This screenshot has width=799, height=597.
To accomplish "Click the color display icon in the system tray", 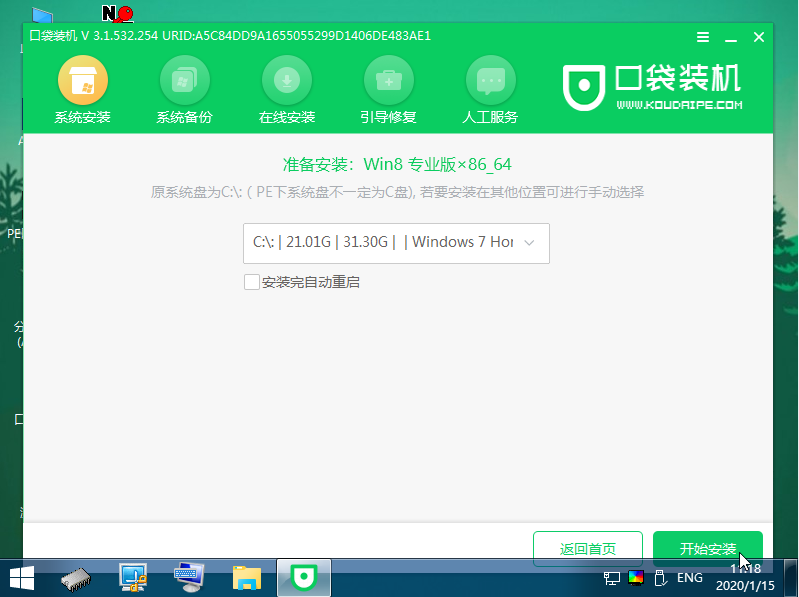I will click(x=636, y=578).
